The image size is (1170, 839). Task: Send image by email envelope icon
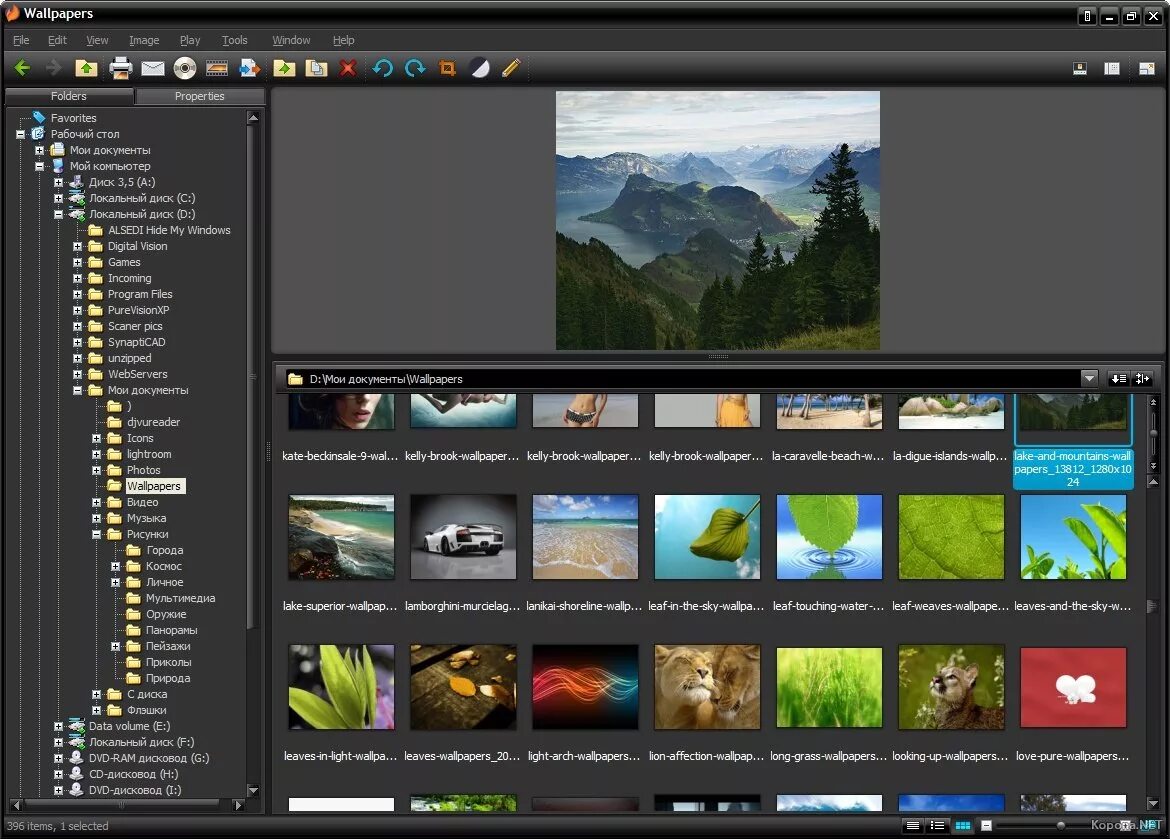point(153,69)
